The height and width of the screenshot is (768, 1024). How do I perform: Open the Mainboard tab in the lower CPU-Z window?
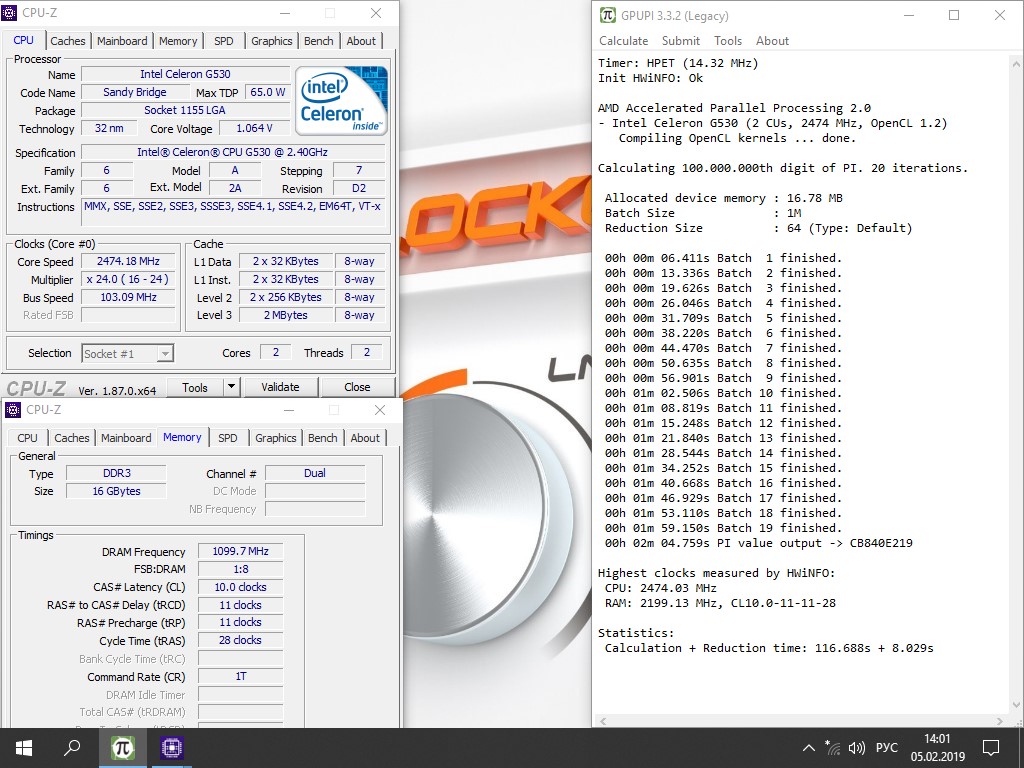[x=126, y=438]
